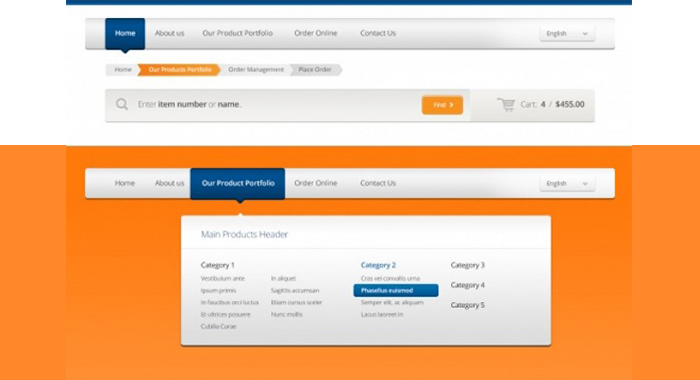This screenshot has width=700, height=380.
Task: Open About us in orange-section navbar
Action: point(169,183)
